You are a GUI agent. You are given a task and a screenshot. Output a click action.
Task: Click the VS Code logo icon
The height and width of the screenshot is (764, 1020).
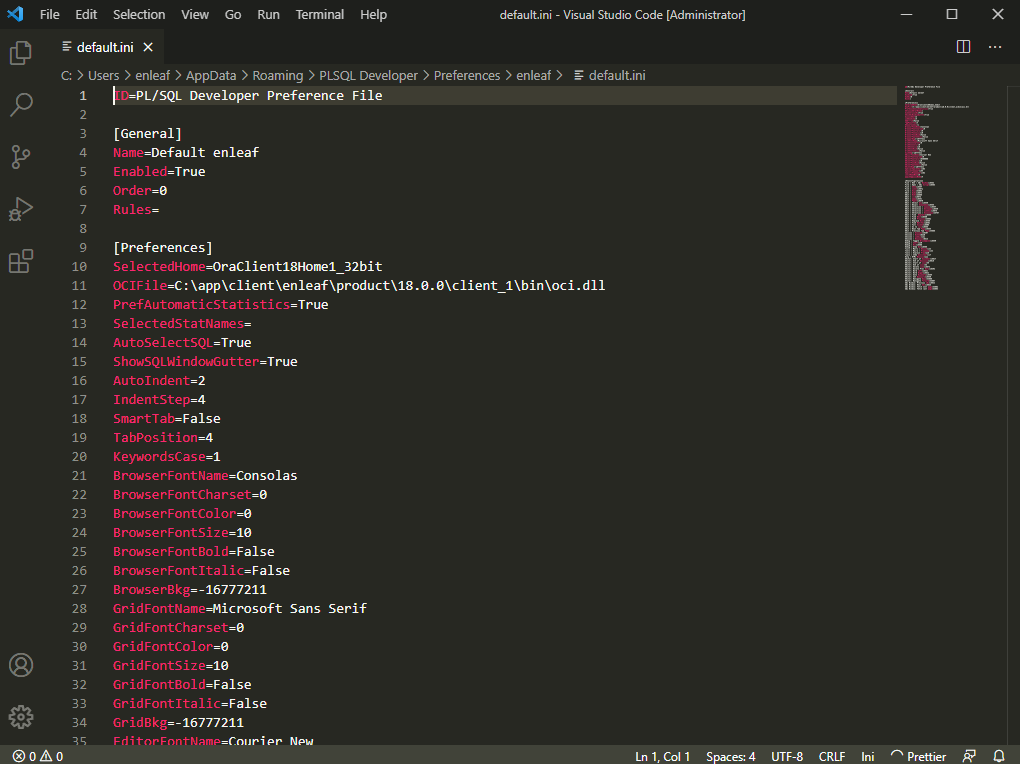[16, 14]
